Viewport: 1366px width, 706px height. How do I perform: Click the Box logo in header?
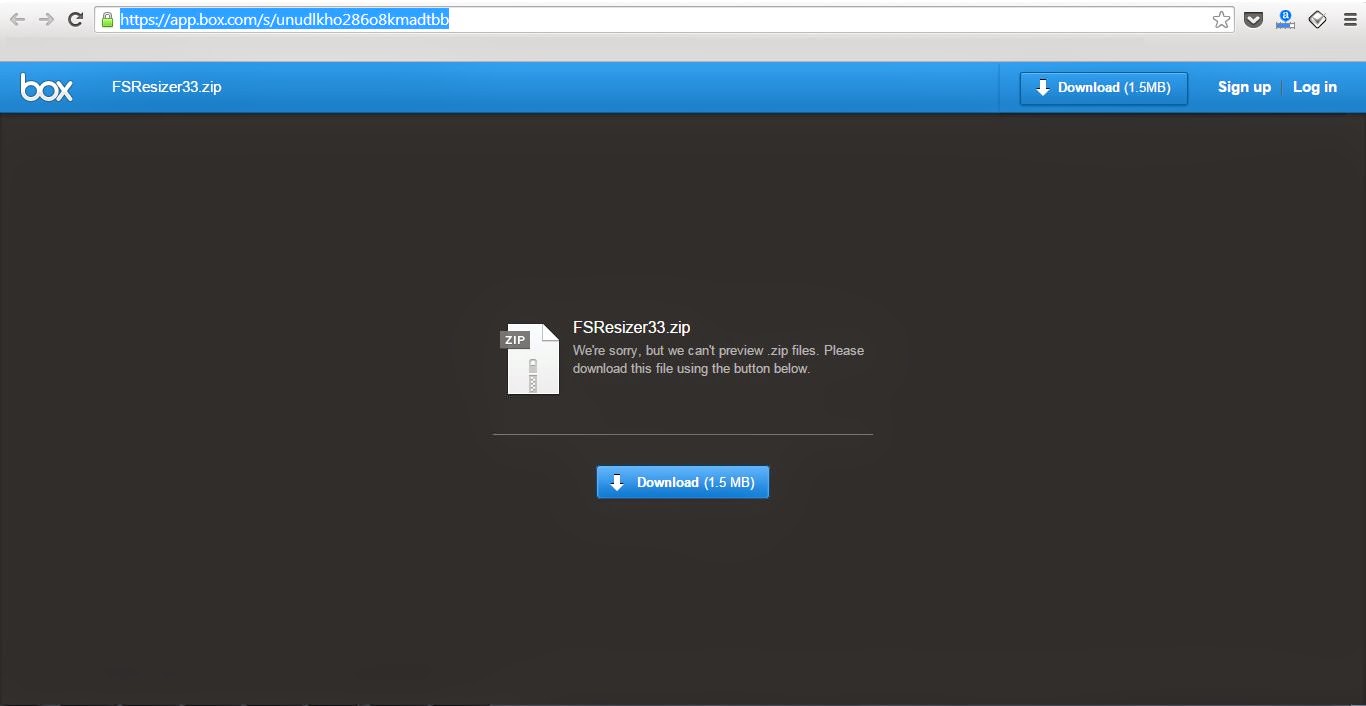click(x=46, y=88)
